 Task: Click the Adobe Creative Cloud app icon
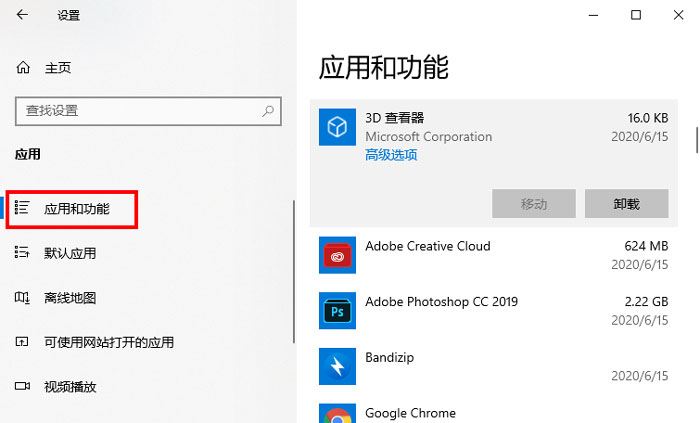click(x=337, y=255)
